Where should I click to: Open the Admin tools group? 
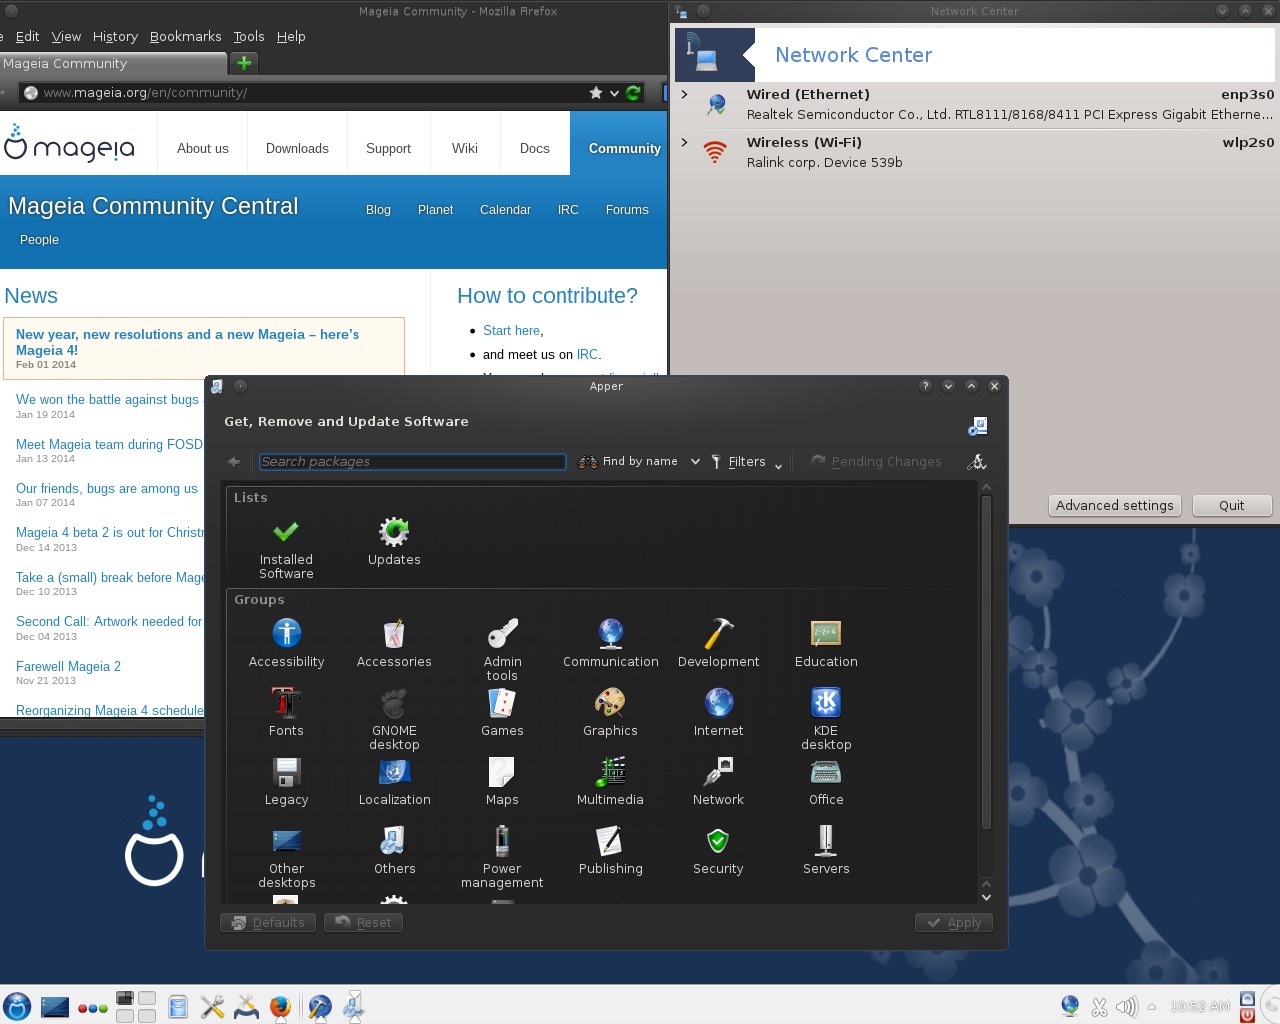502,650
